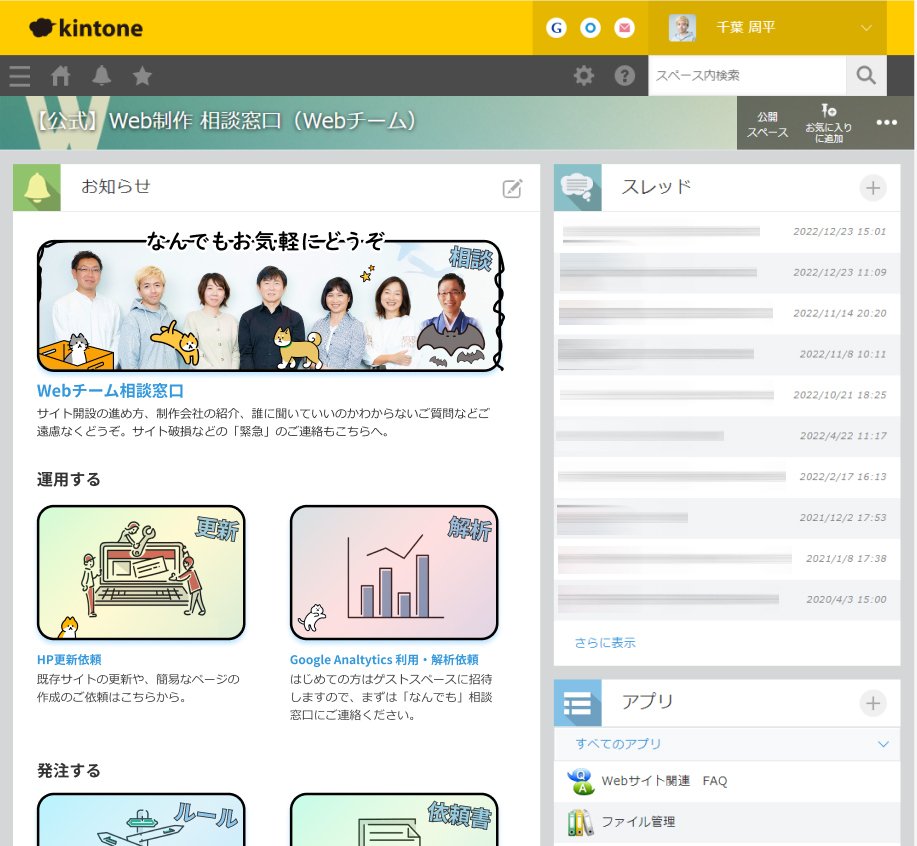Open the notifications bell icon
Viewport: 917px width, 846px height.
(101, 75)
